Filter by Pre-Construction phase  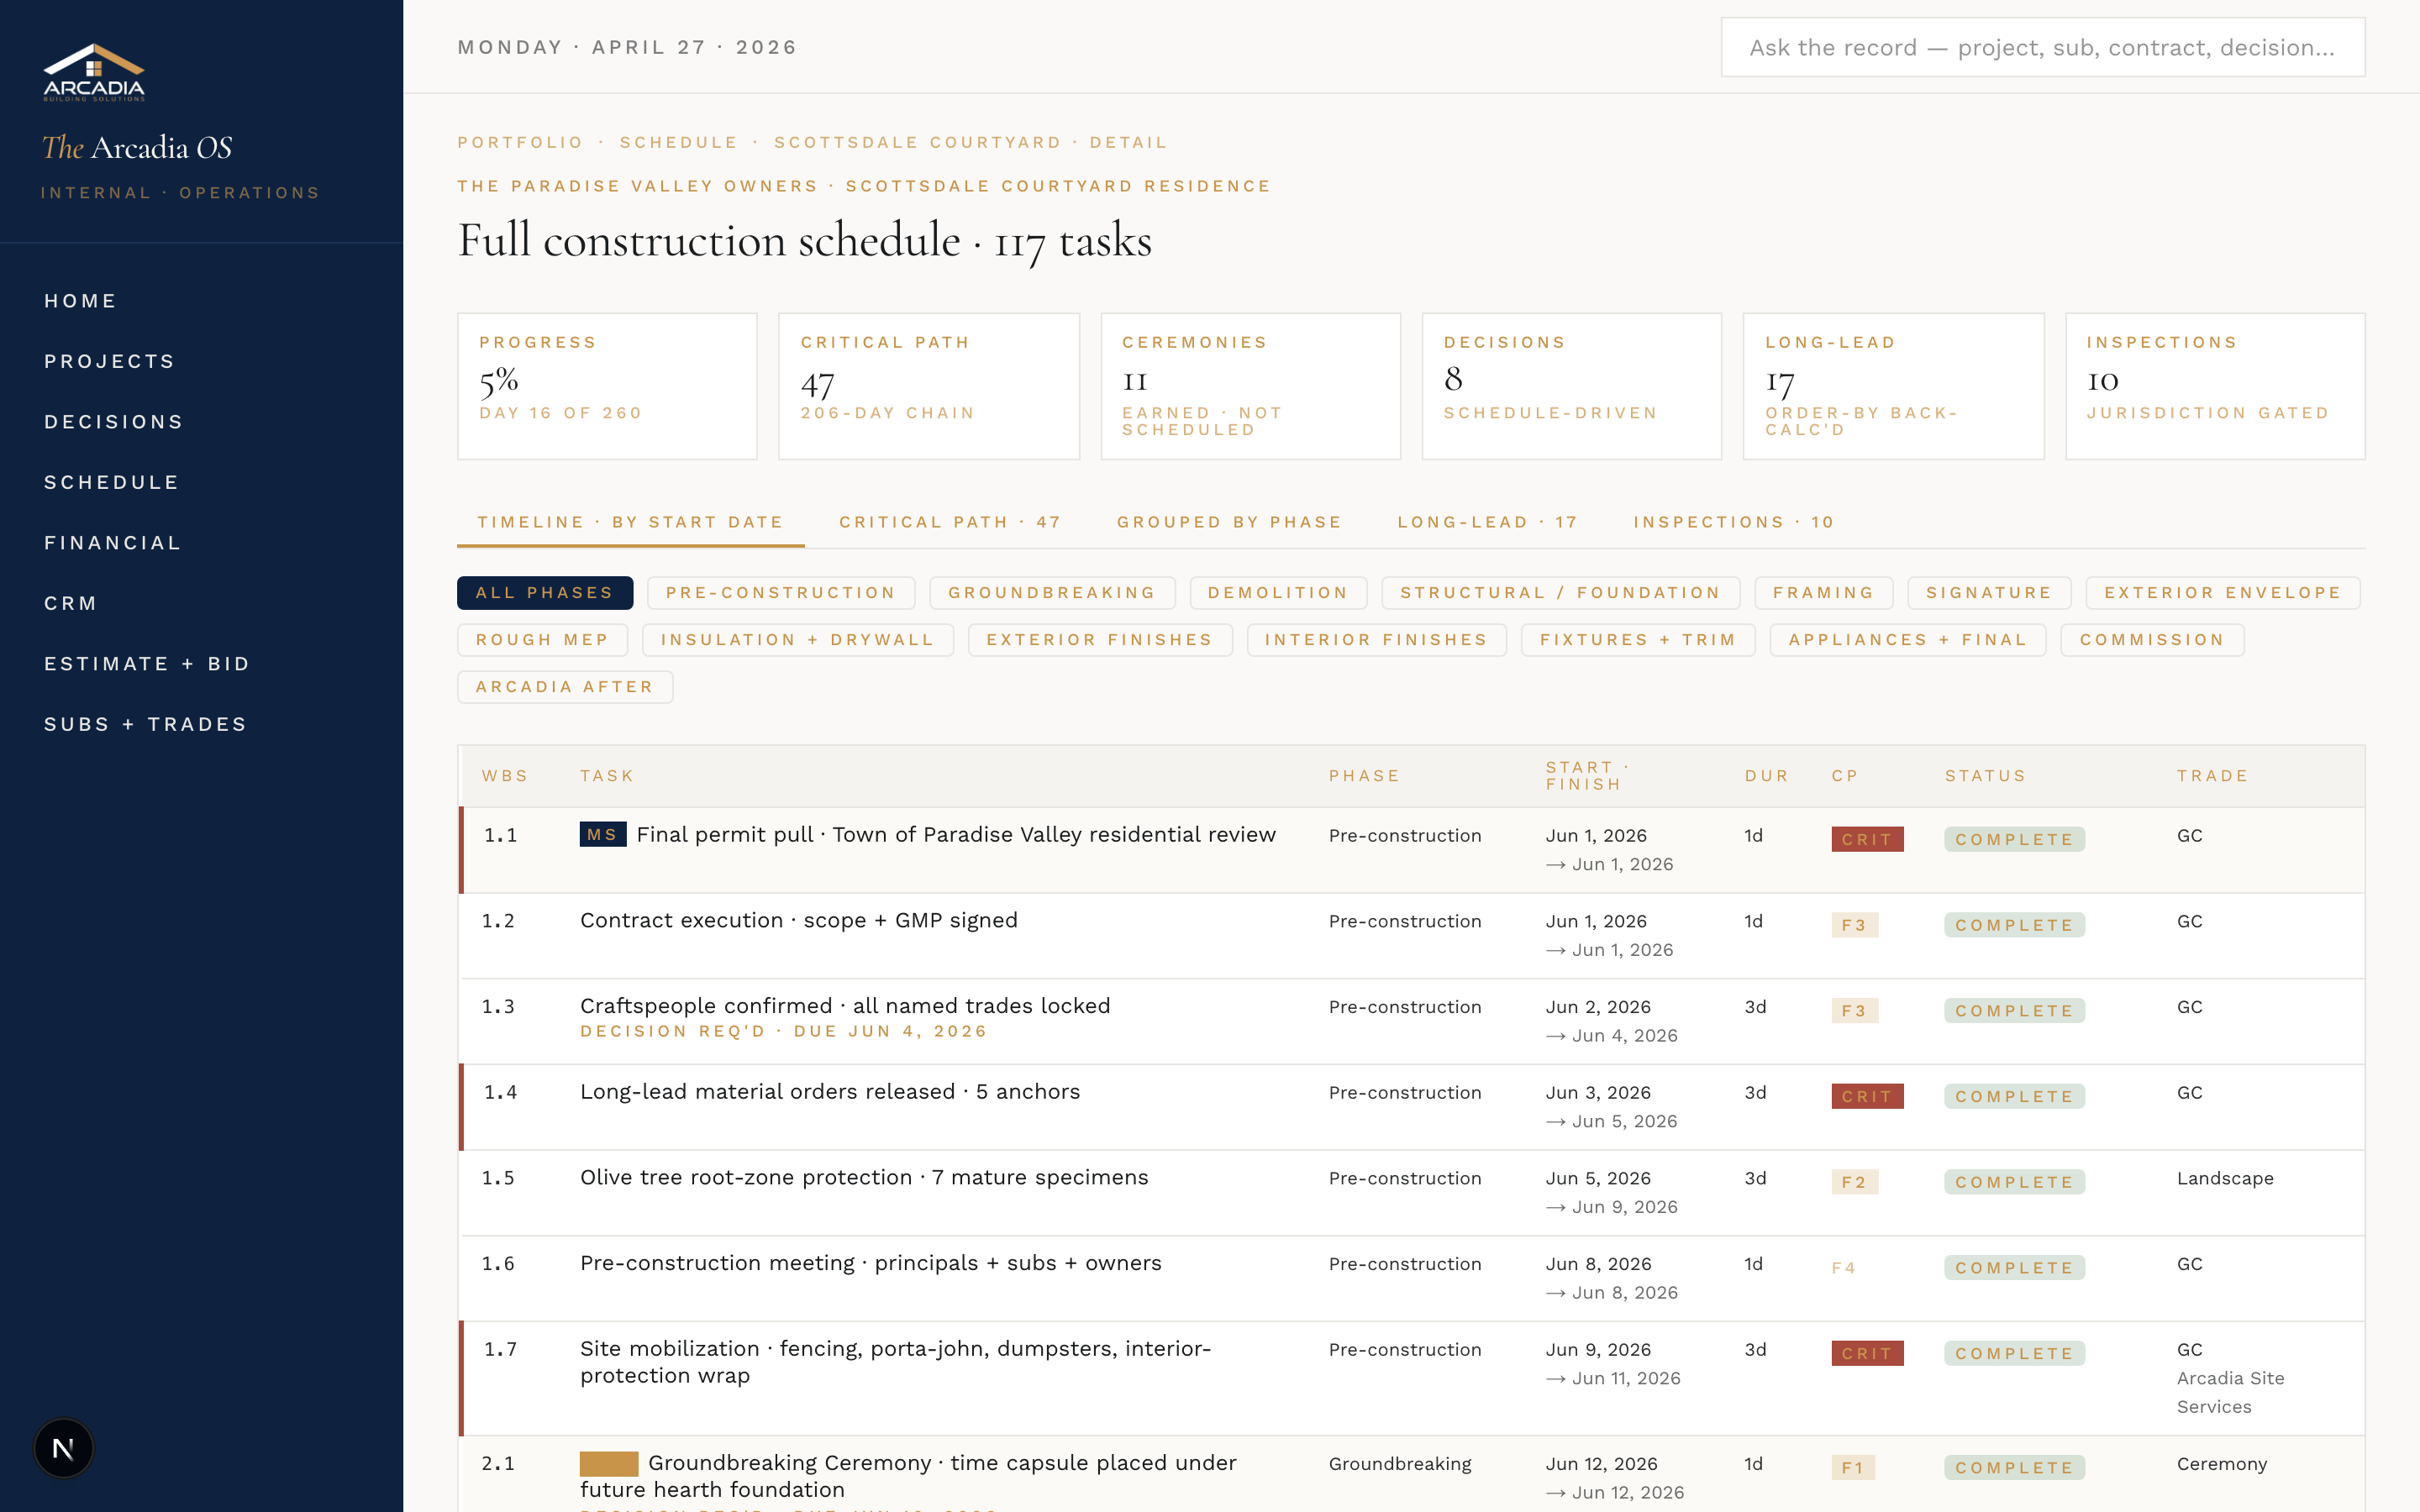(781, 593)
